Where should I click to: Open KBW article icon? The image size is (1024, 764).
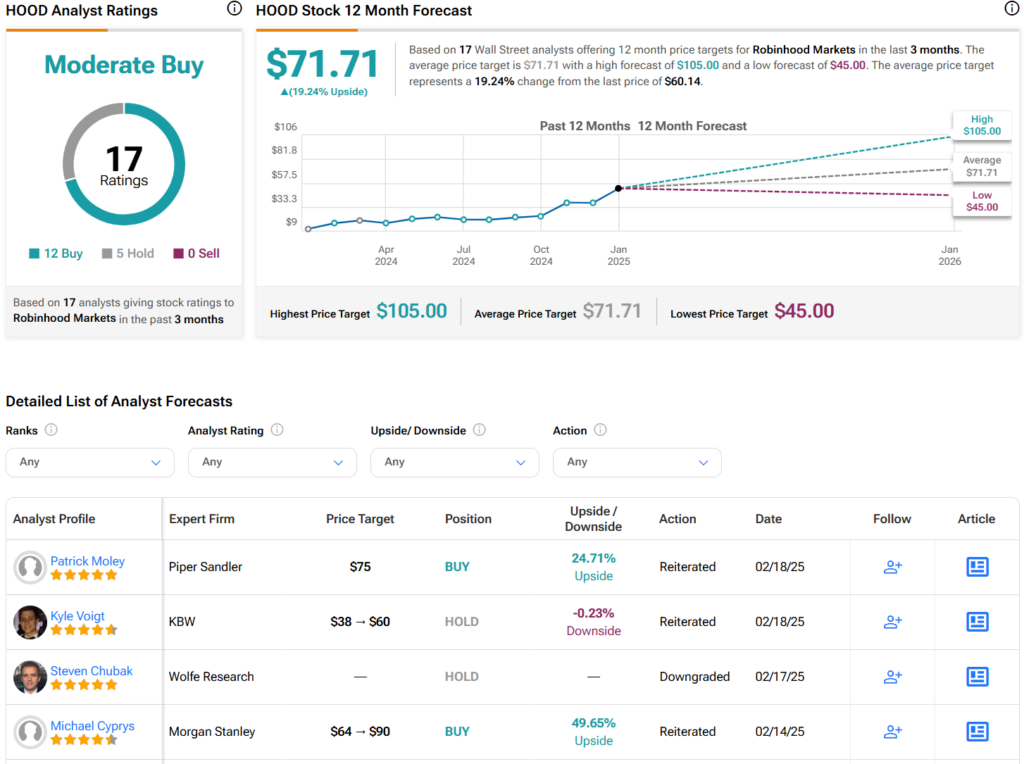[977, 622]
